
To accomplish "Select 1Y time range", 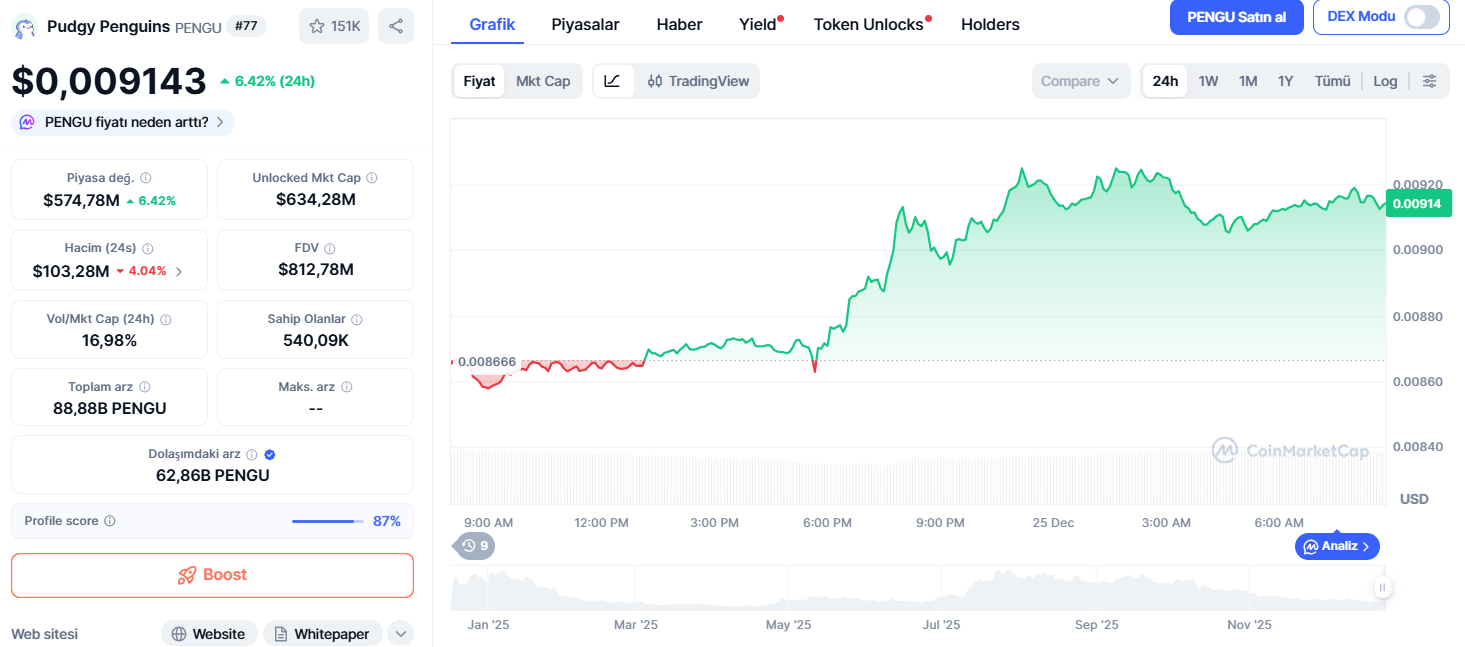I will coord(1286,81).
